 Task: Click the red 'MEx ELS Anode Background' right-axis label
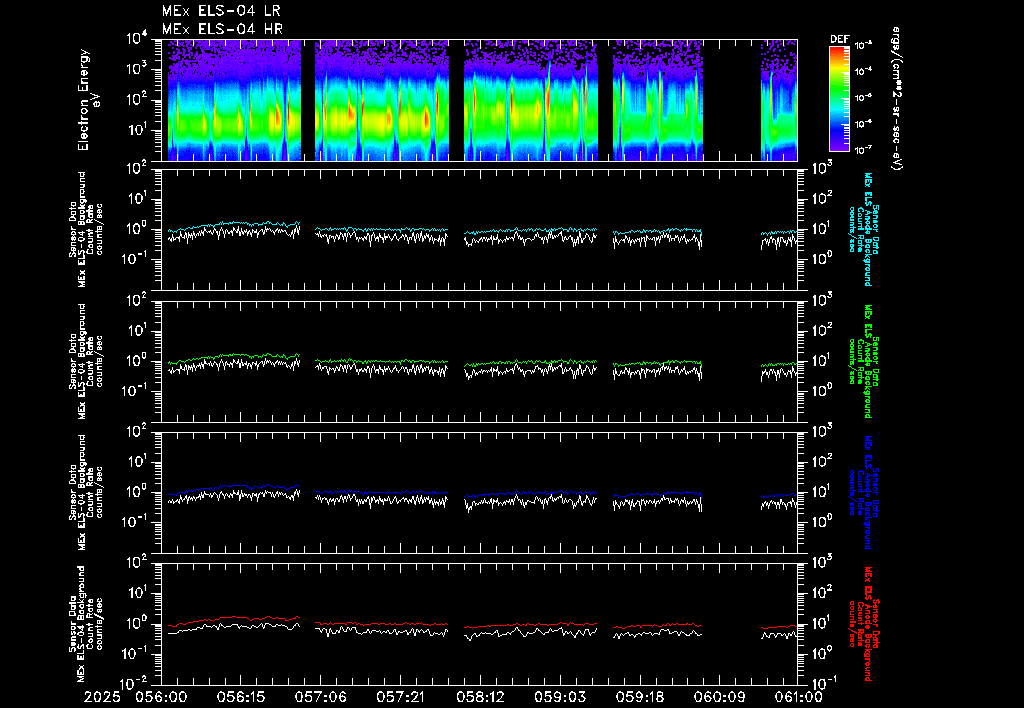868,624
